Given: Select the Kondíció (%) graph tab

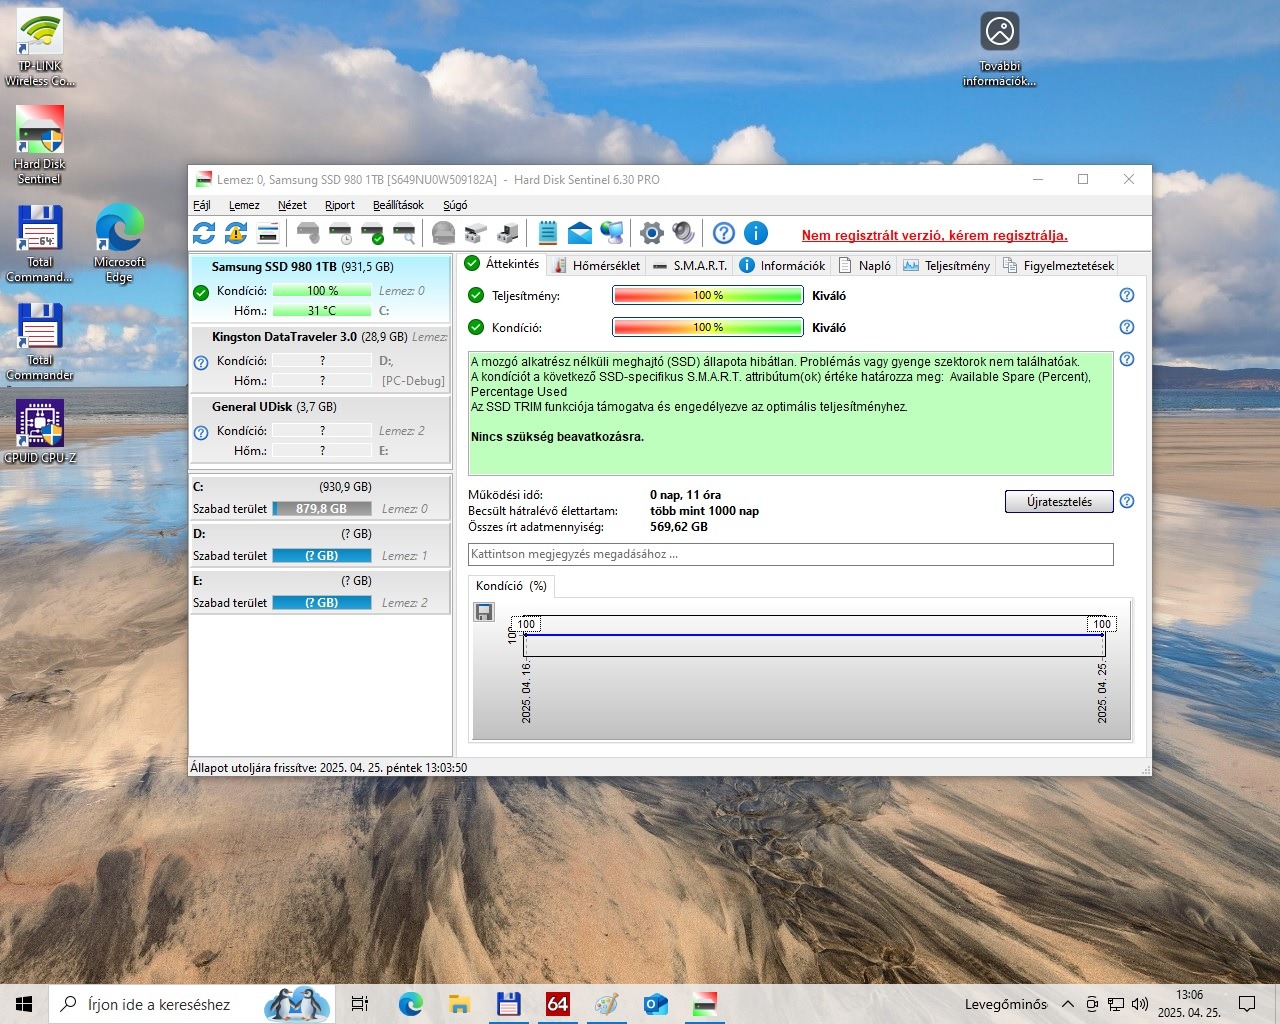Looking at the screenshot, I should [511, 586].
